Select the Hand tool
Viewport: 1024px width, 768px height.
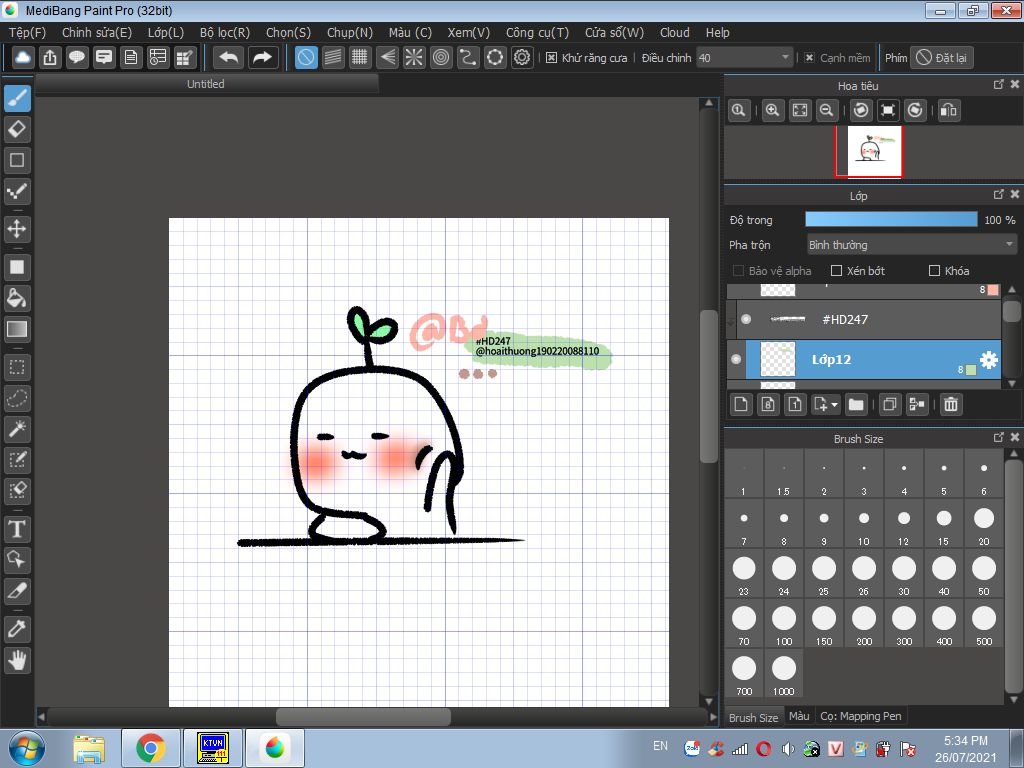(17, 660)
